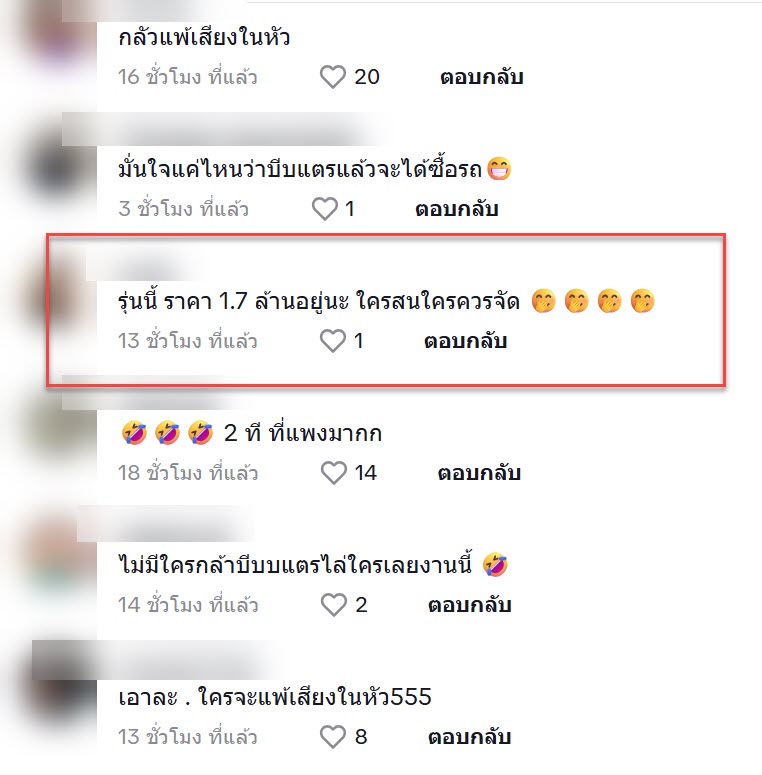Click ตอบกลับ under กลัวแพ้เสียงในหัว comment

click(x=482, y=77)
